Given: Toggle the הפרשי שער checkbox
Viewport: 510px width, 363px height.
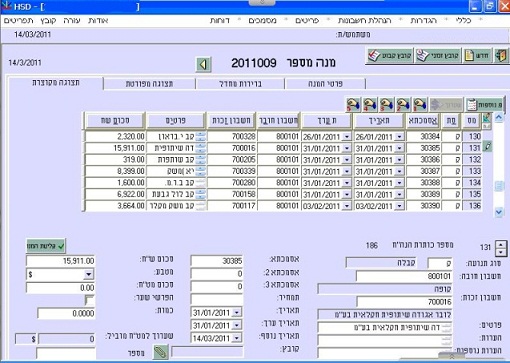Looking at the screenshot, I should 89,300.
